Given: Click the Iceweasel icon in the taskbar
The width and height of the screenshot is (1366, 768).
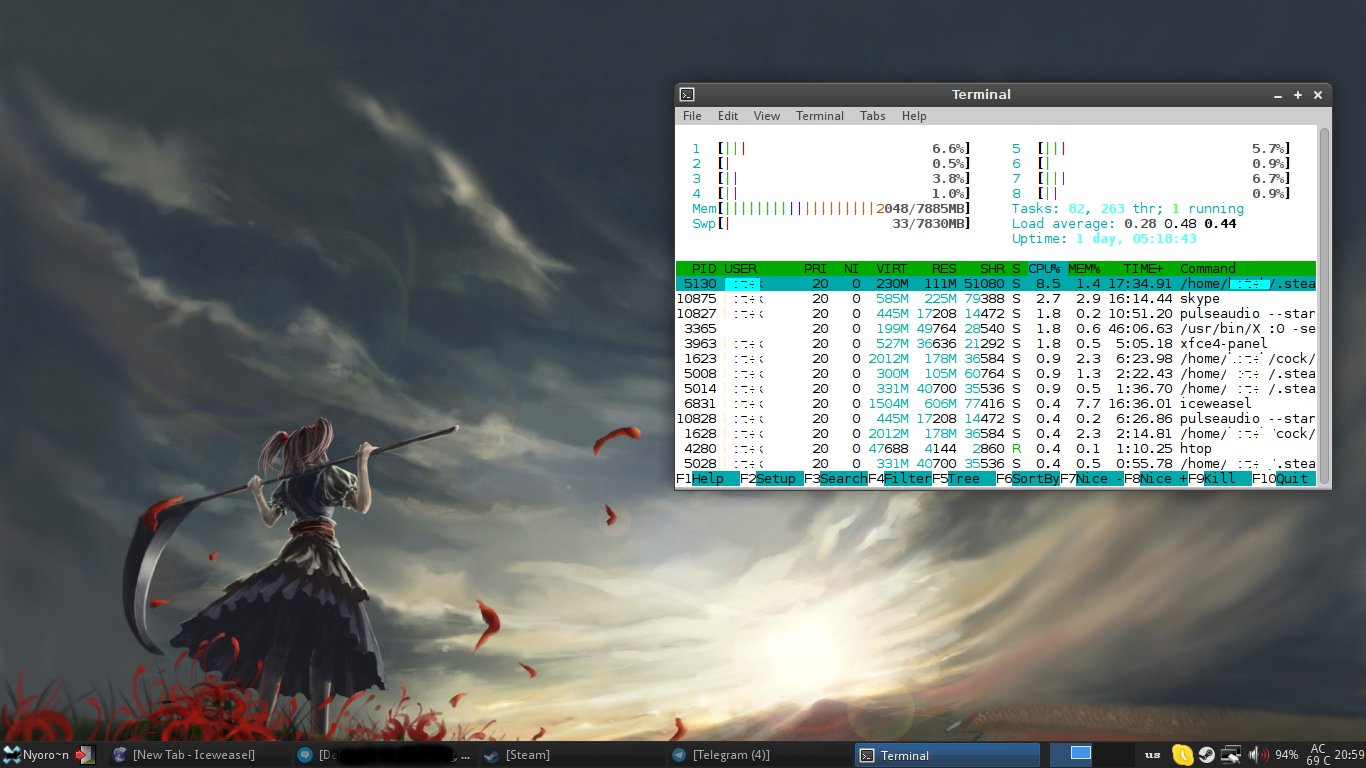Looking at the screenshot, I should (x=121, y=755).
